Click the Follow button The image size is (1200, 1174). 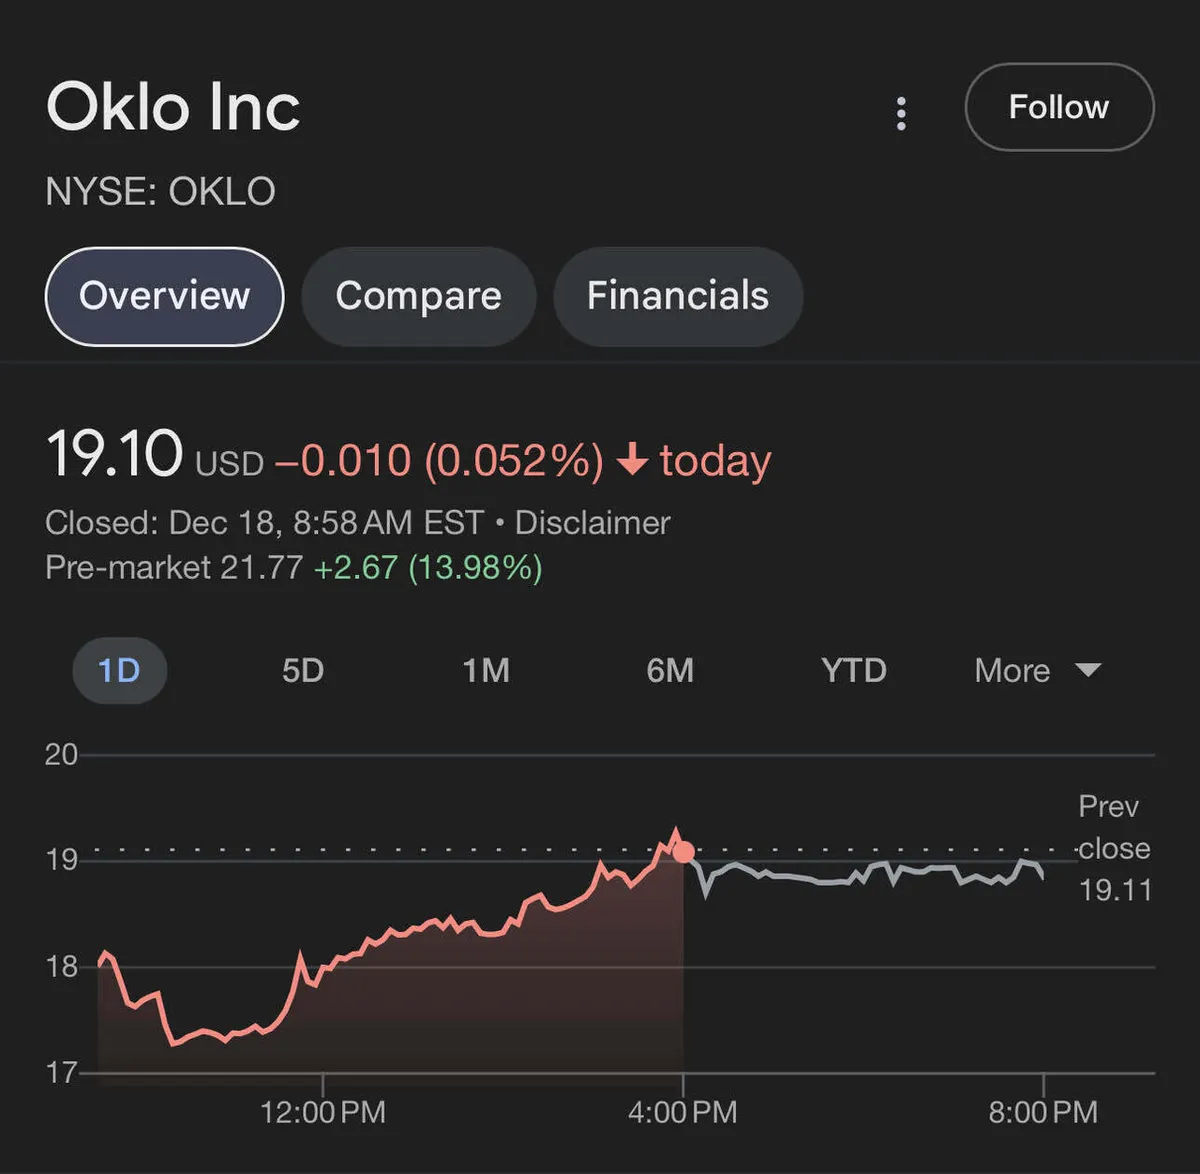click(x=1058, y=107)
